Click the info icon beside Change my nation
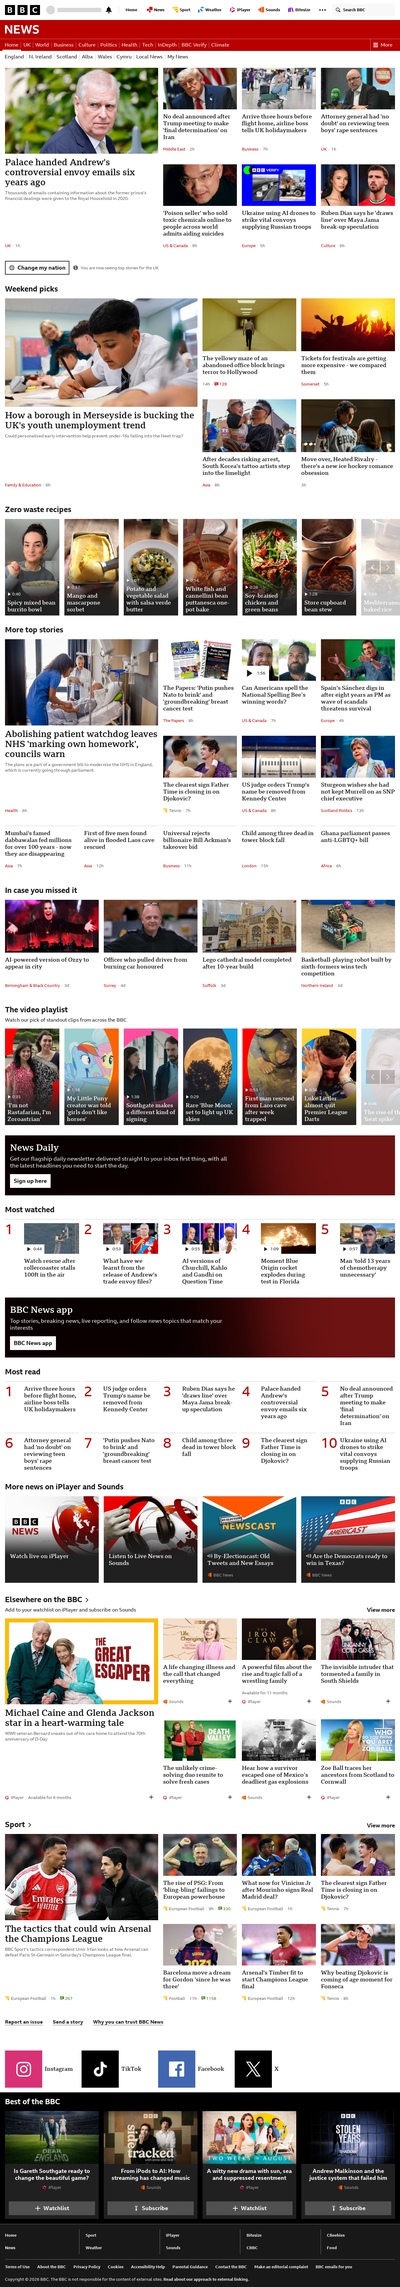Screen dimensions: 400x2287 tap(75, 268)
